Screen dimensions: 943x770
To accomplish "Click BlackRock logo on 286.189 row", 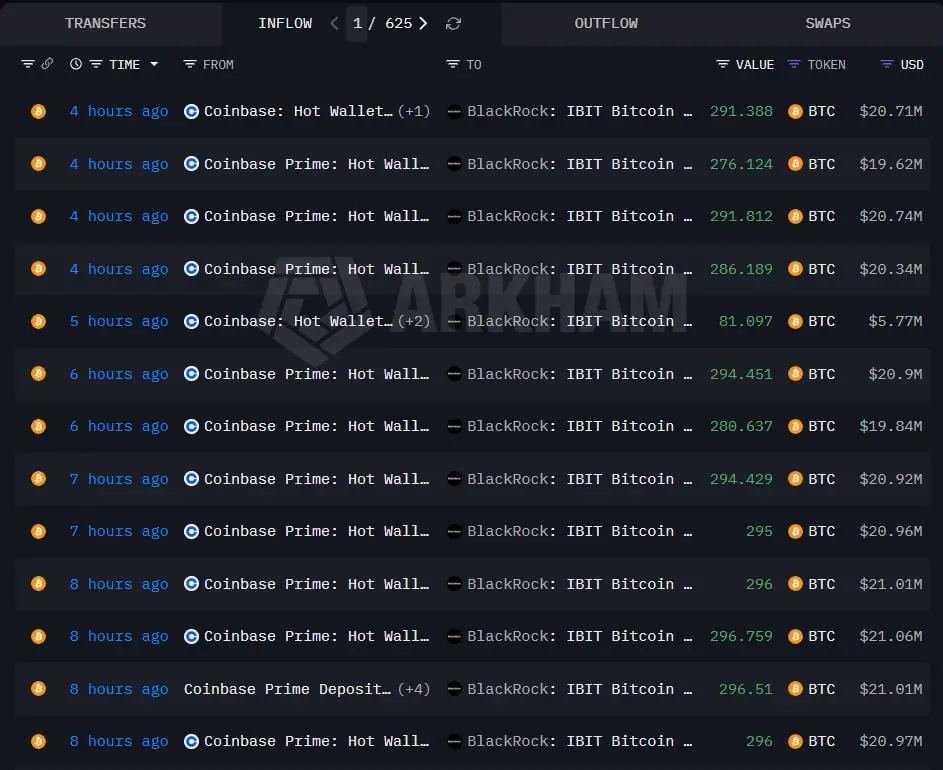I will [455, 269].
